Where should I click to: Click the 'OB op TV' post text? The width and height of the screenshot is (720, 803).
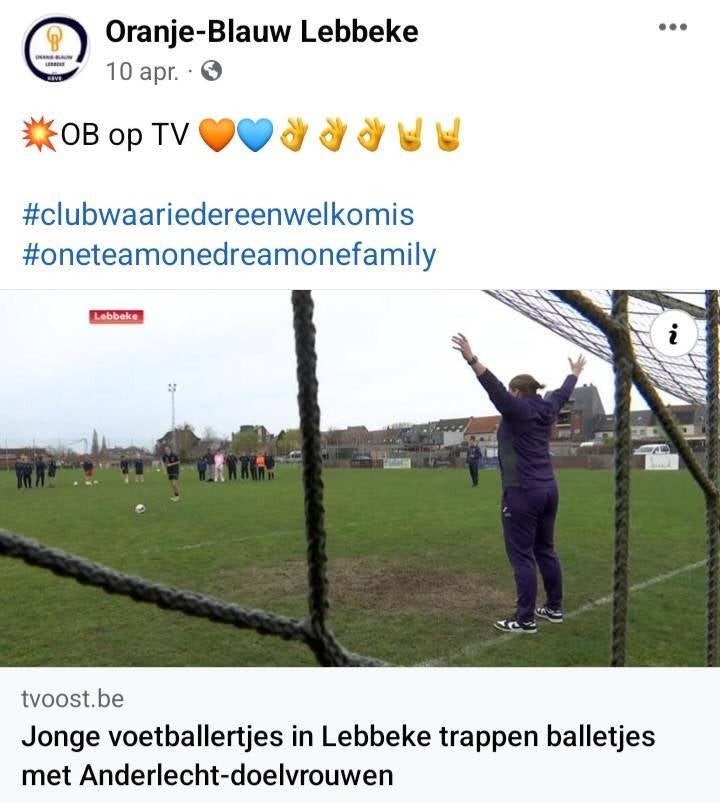coord(125,135)
